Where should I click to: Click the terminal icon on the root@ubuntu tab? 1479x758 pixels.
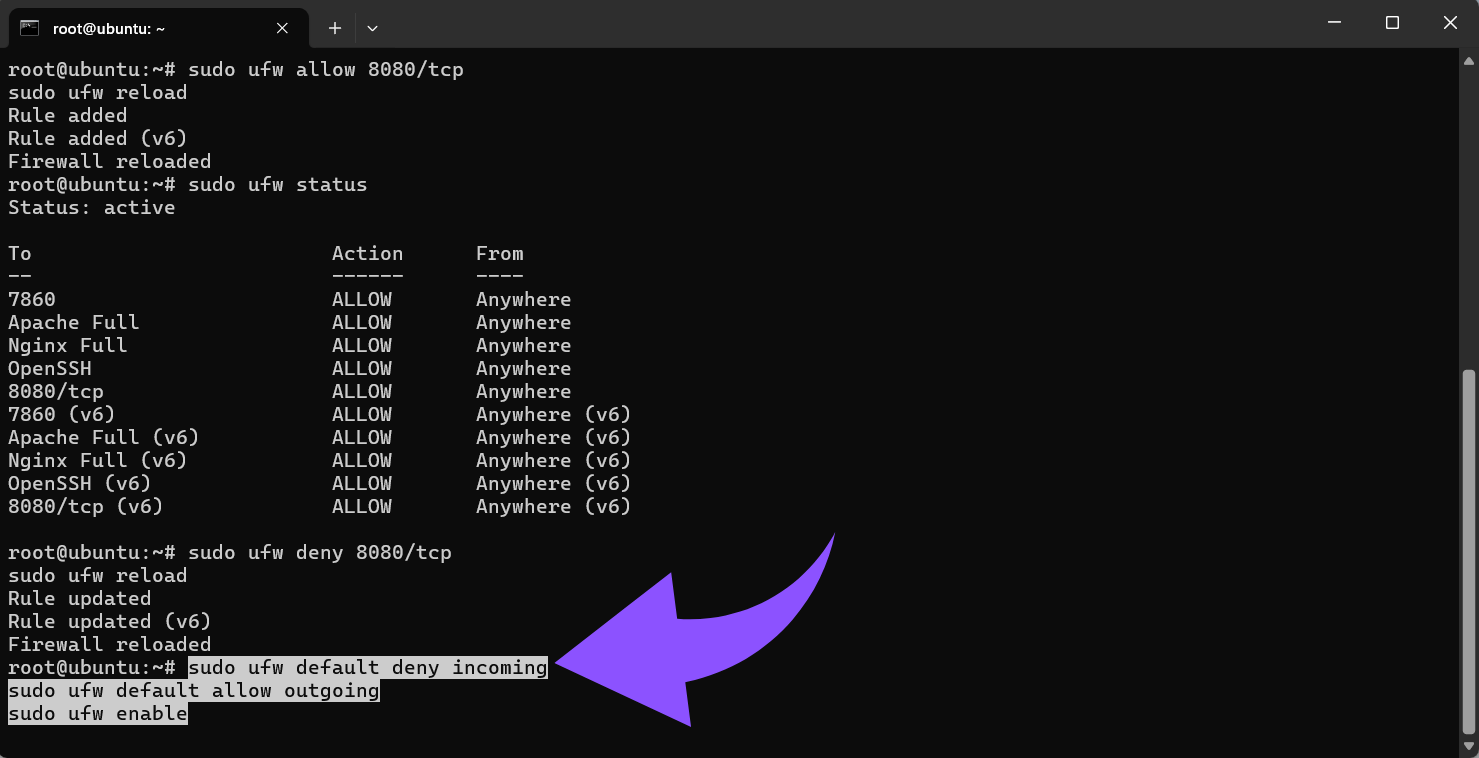[x=31, y=27]
